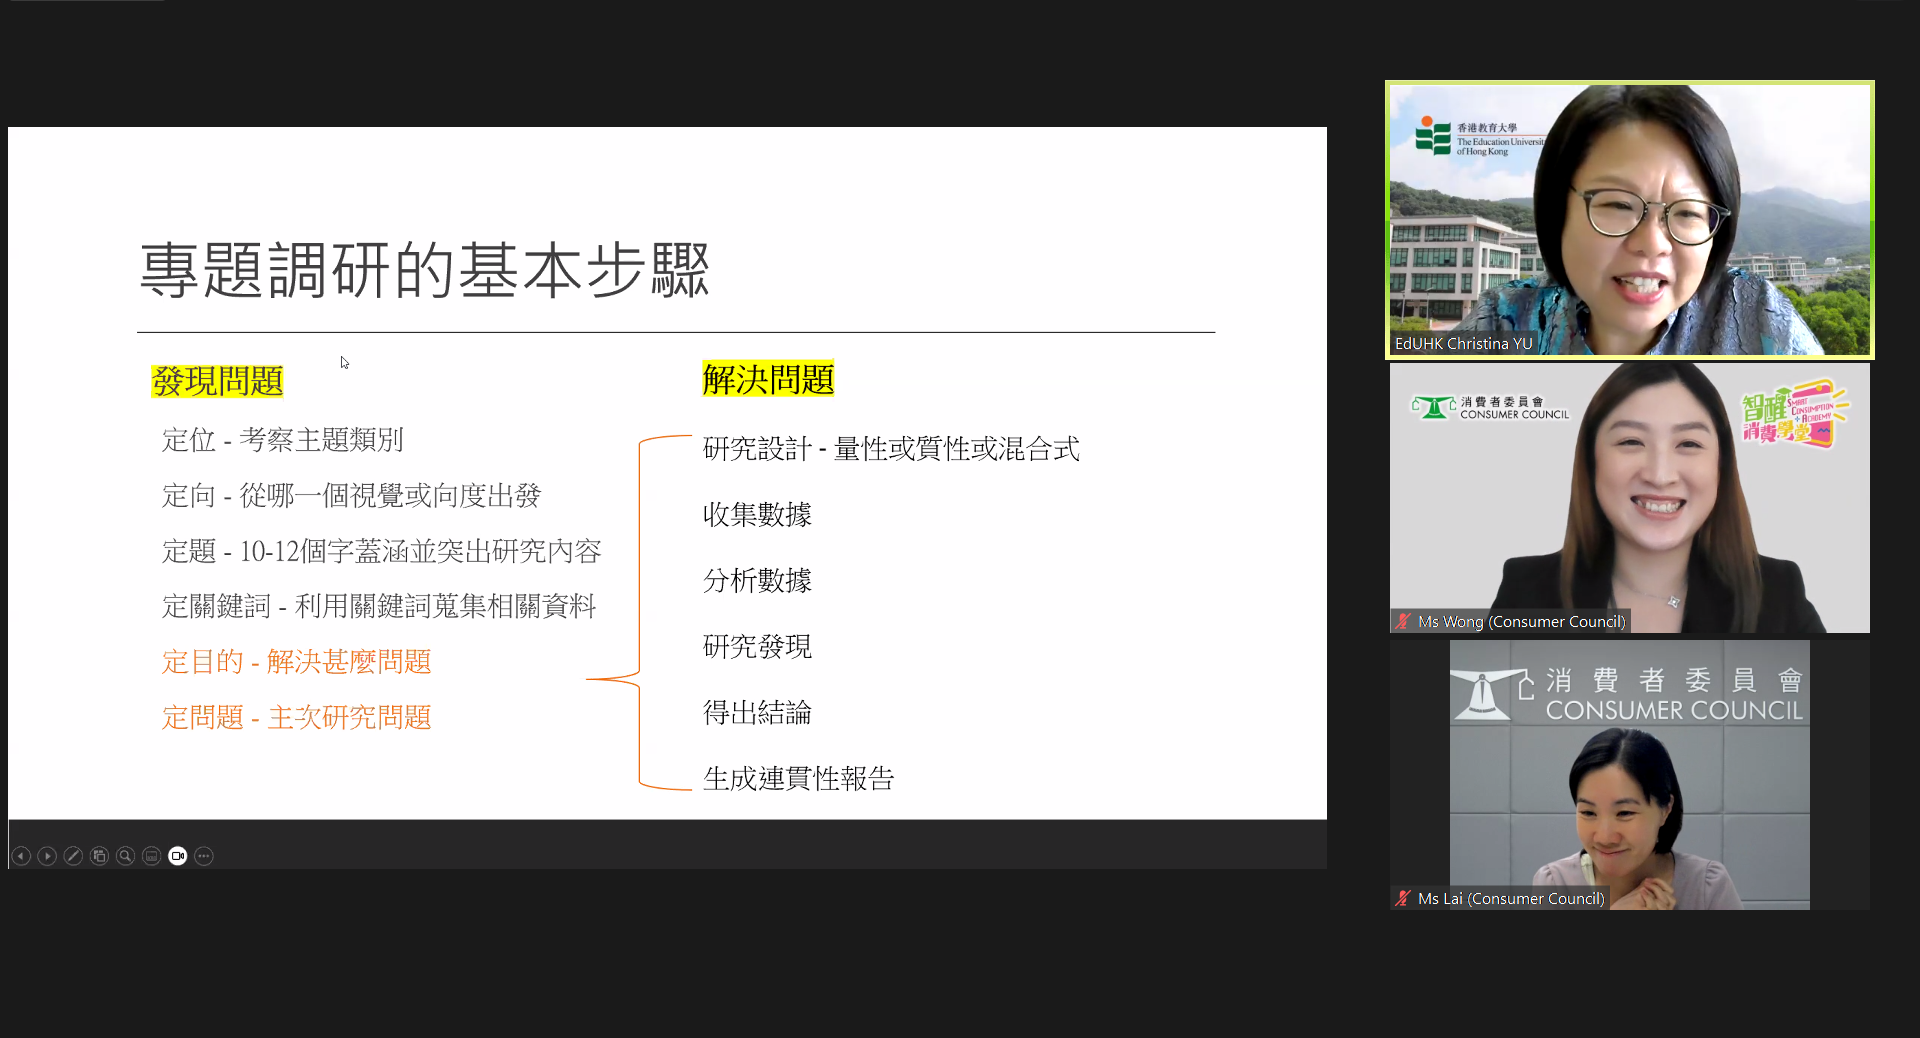
Task: Click the yellow highlighted 解決問題 heading
Action: [x=768, y=379]
